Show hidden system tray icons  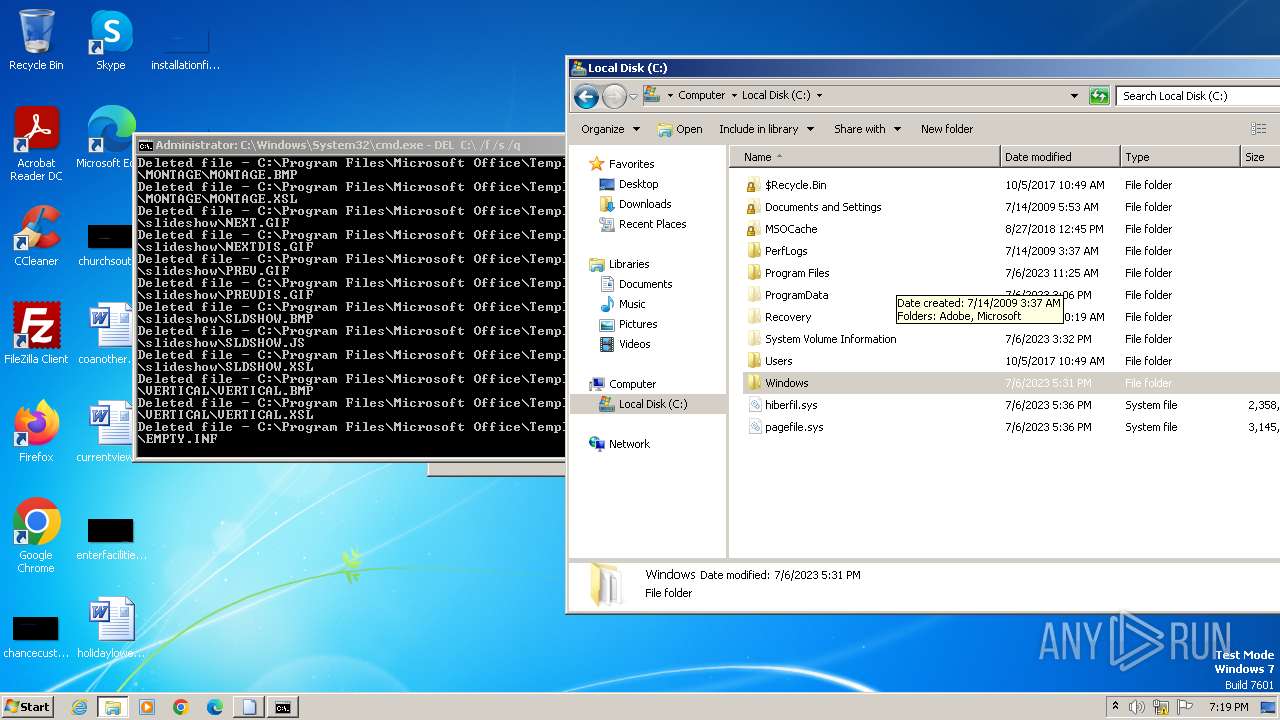pos(1115,707)
